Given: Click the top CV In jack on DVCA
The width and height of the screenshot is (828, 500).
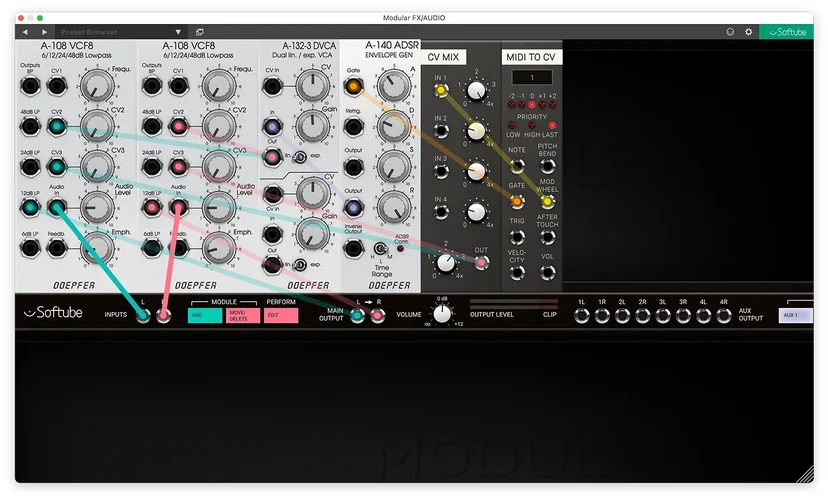Looking at the screenshot, I should point(272,86).
